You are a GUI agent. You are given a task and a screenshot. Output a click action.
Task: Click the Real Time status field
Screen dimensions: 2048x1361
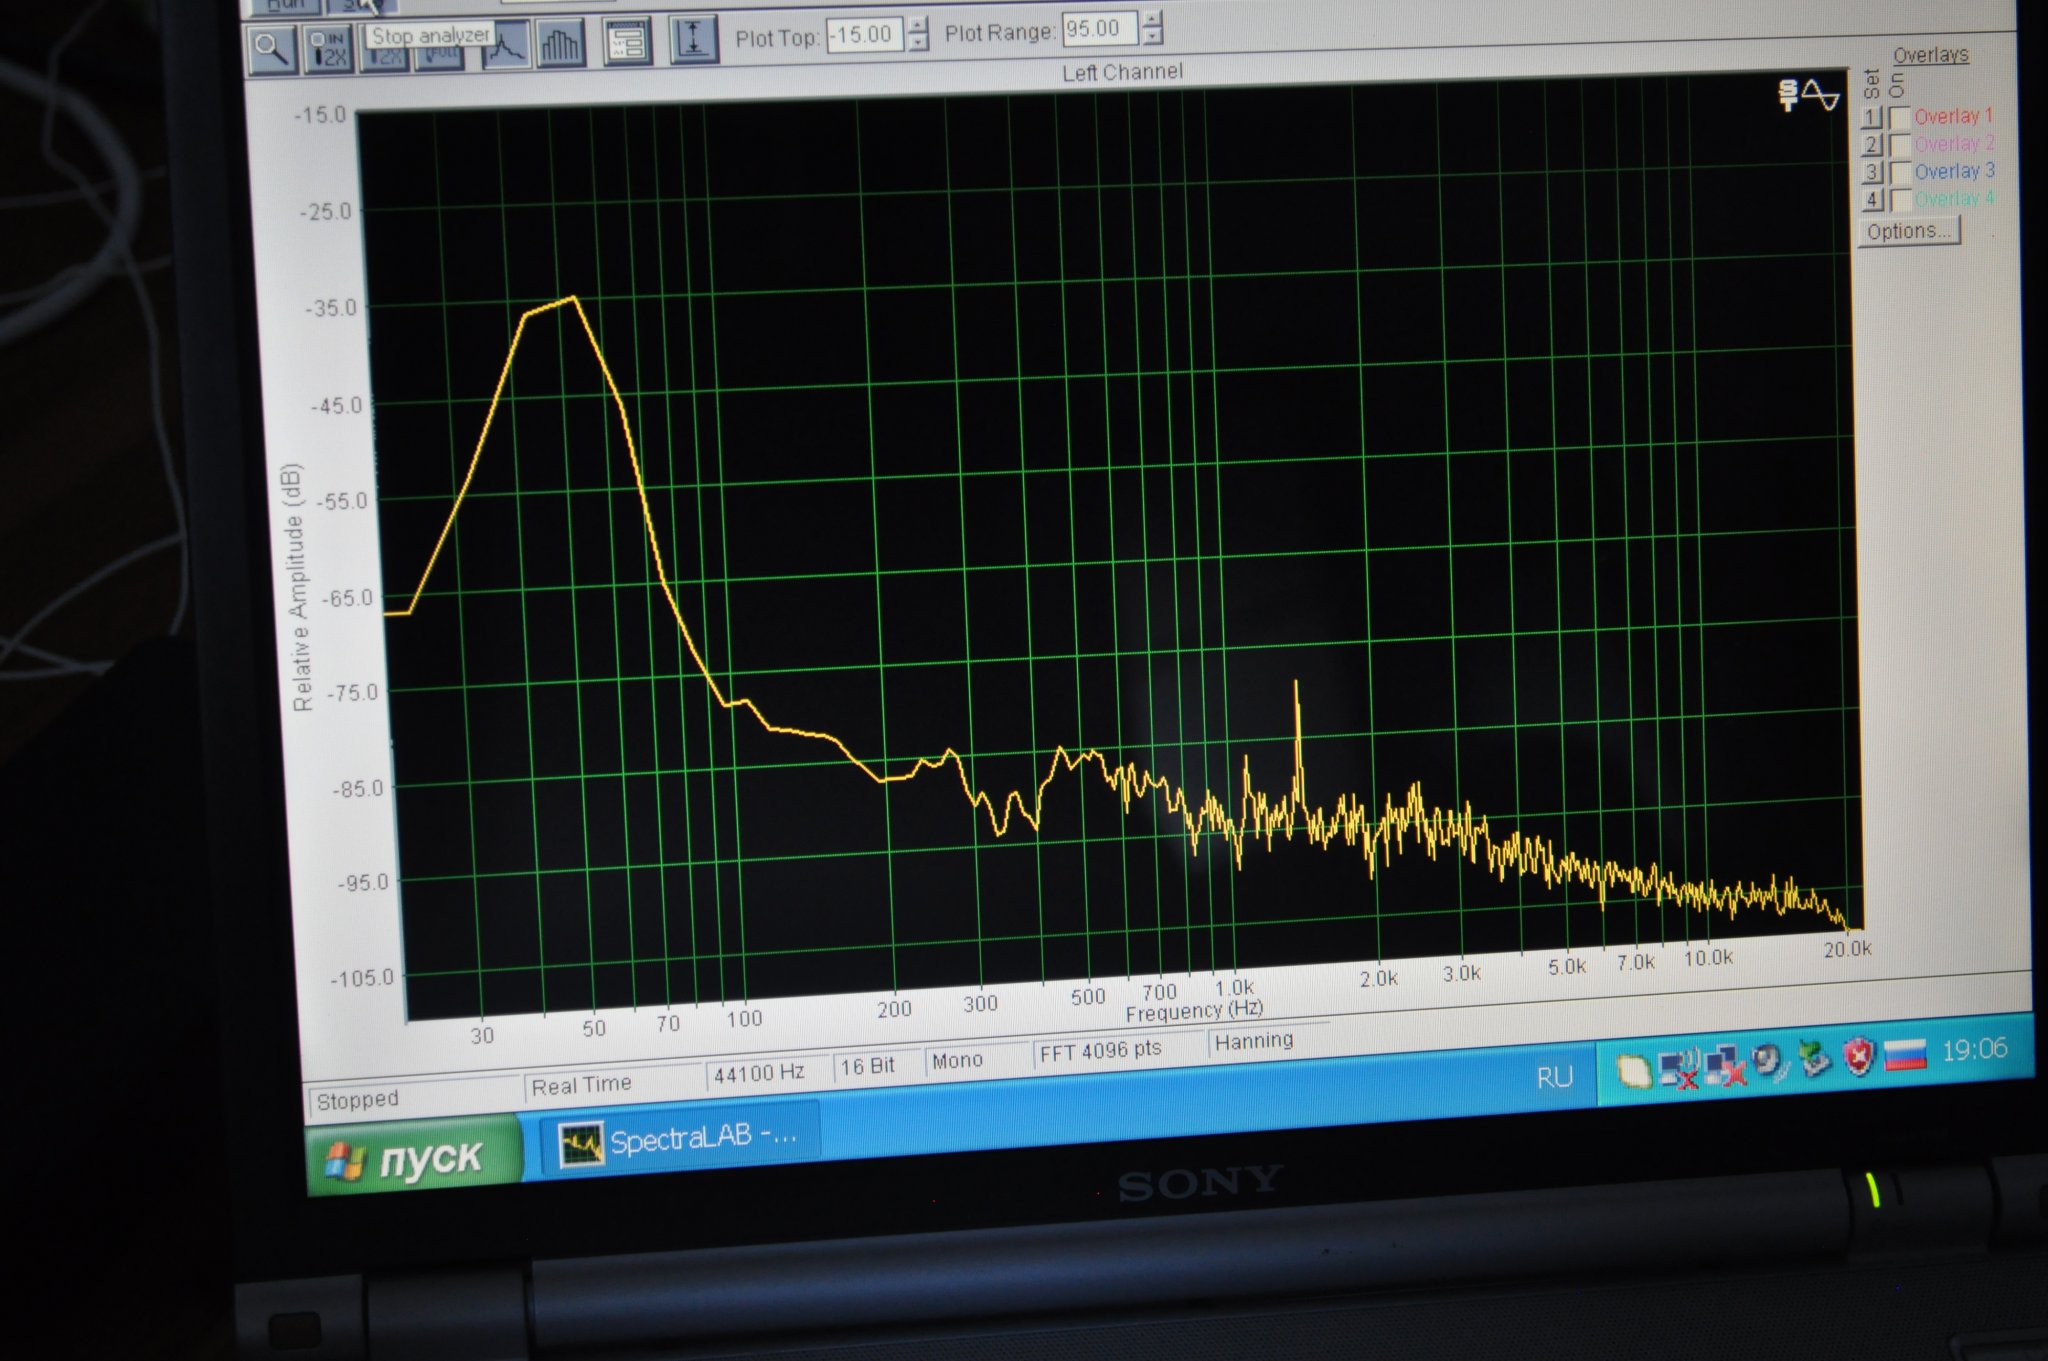pyautogui.click(x=613, y=1084)
